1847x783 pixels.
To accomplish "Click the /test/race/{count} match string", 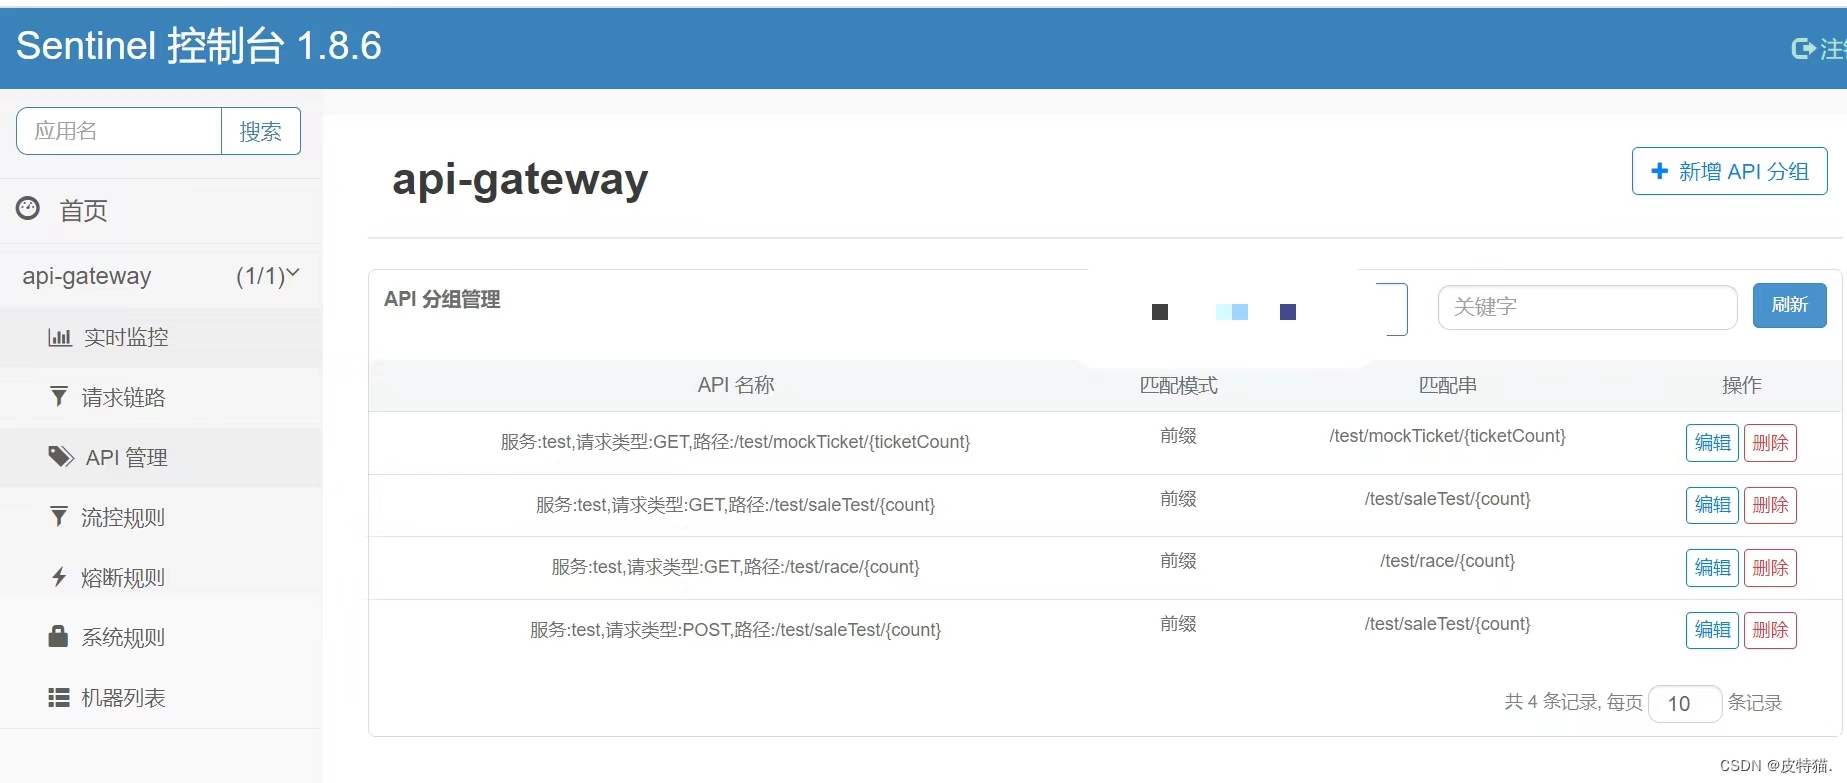I will tap(1447, 561).
